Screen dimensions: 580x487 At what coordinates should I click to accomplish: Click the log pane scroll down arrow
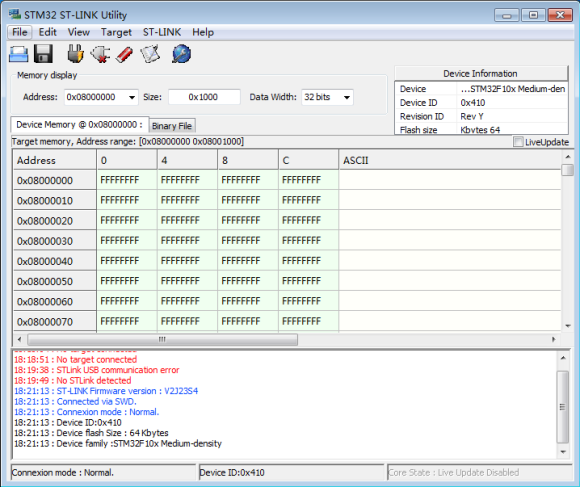[563, 452]
